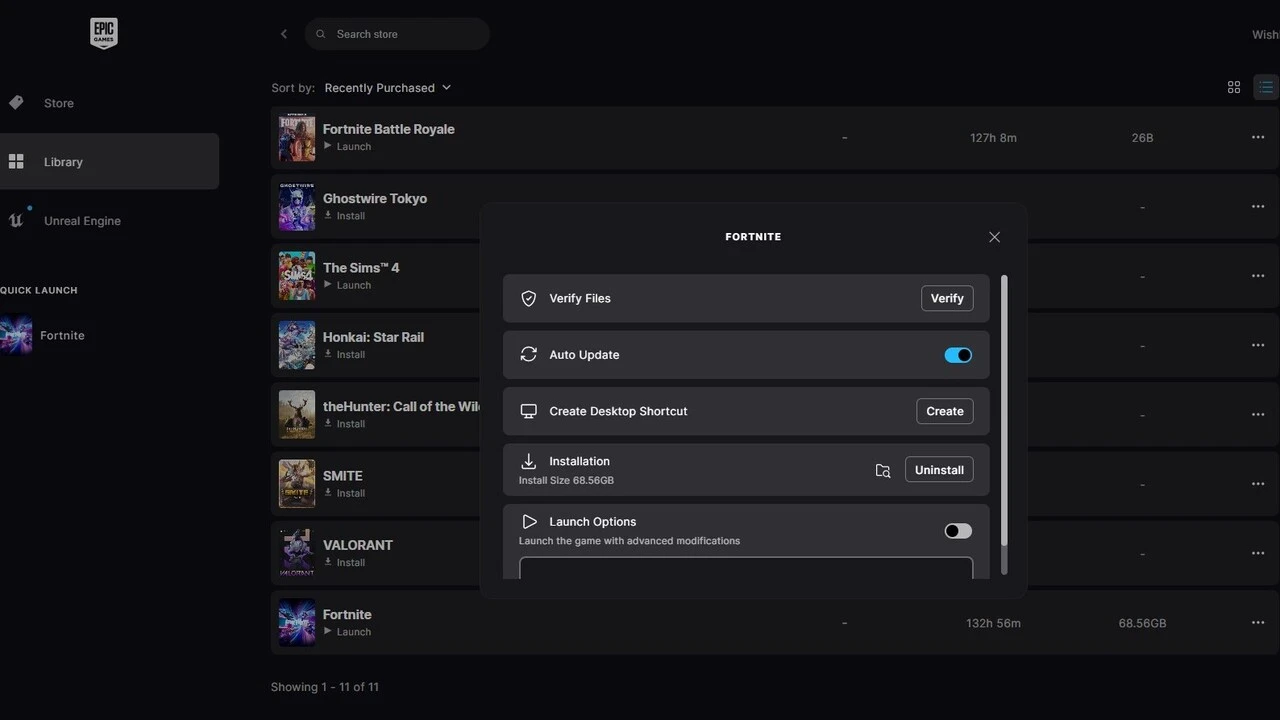Open more options for Ghostwire Tokyo
Viewport: 1280px width, 720px height.
[x=1258, y=206]
